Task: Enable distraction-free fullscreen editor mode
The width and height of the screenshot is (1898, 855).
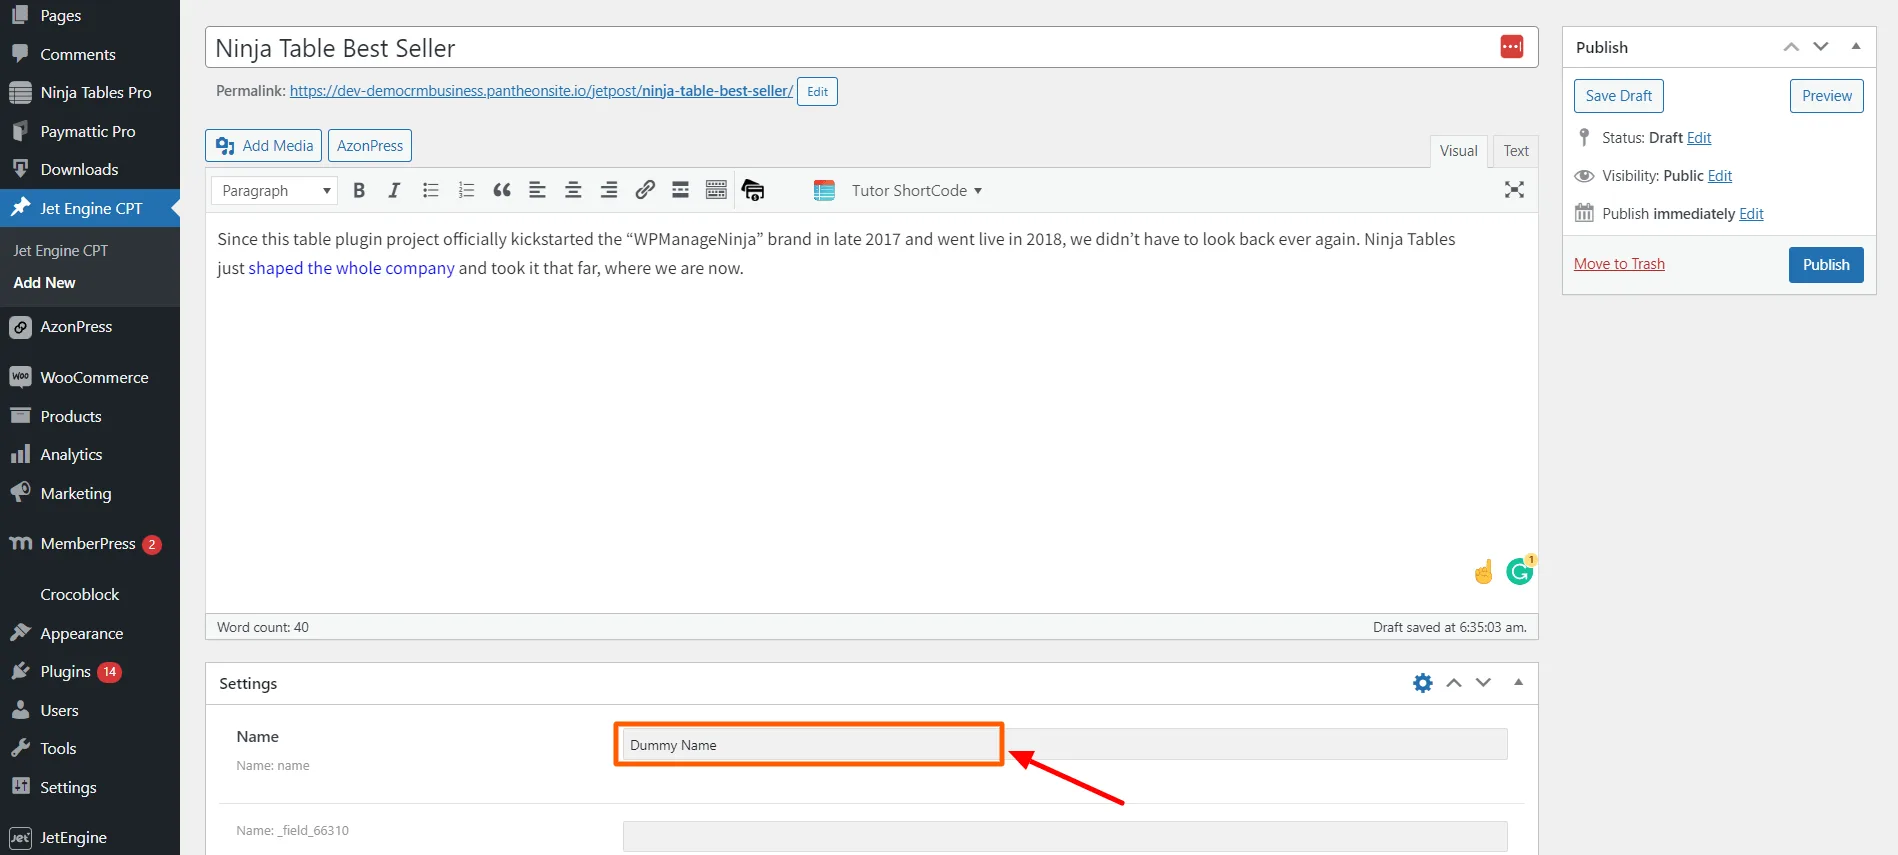Action: pyautogui.click(x=1514, y=190)
